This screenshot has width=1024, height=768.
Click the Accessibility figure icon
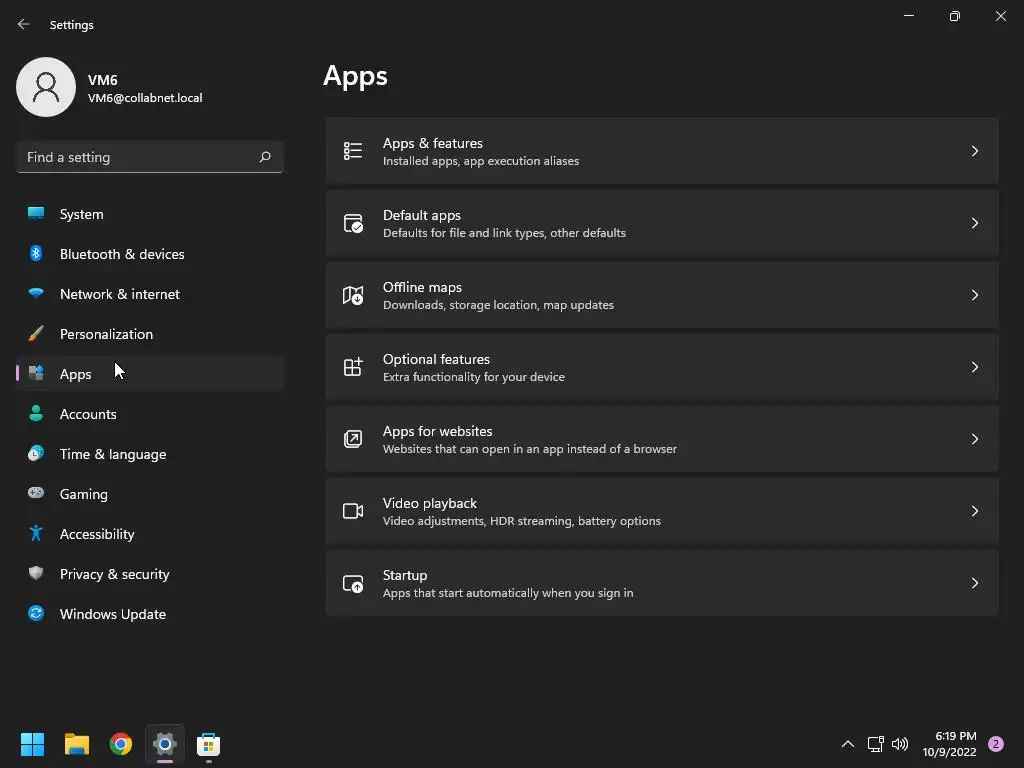click(x=36, y=534)
